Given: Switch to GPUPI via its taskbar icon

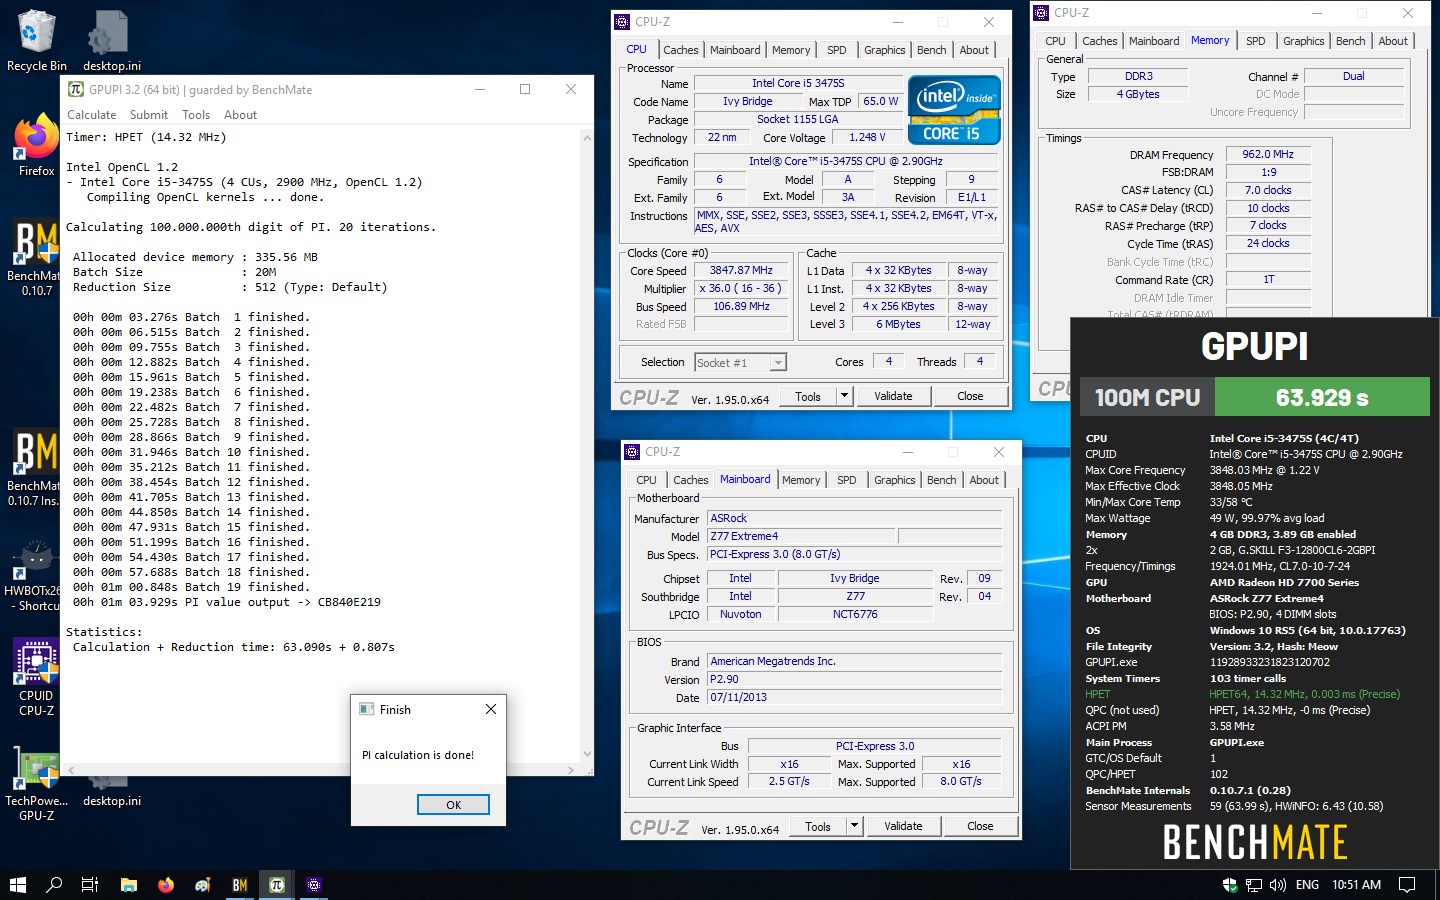Looking at the screenshot, I should (x=277, y=885).
